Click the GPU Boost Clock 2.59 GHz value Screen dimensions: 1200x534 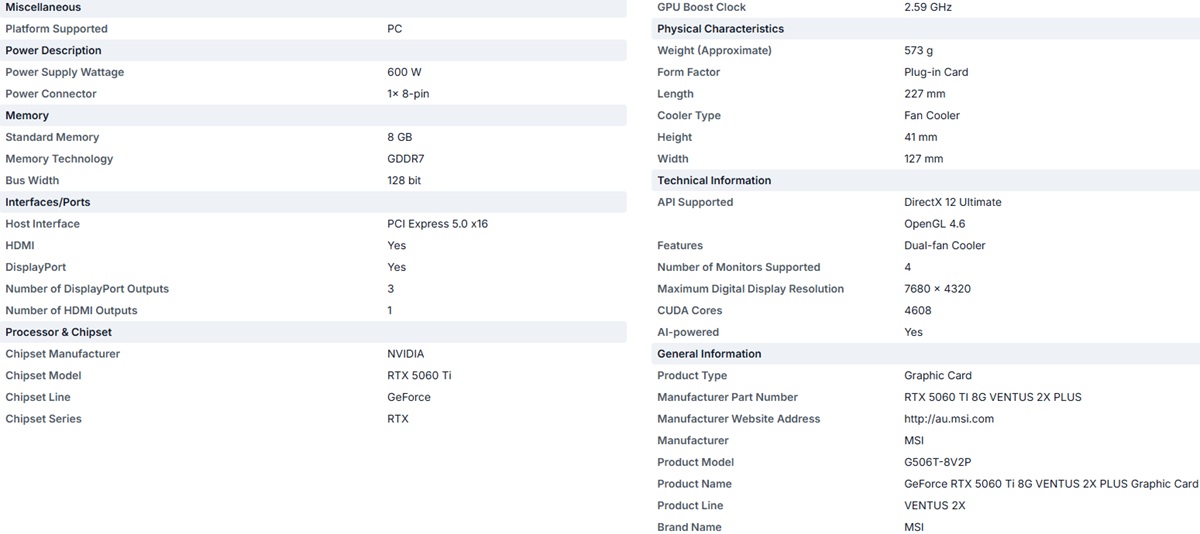[x=928, y=7]
